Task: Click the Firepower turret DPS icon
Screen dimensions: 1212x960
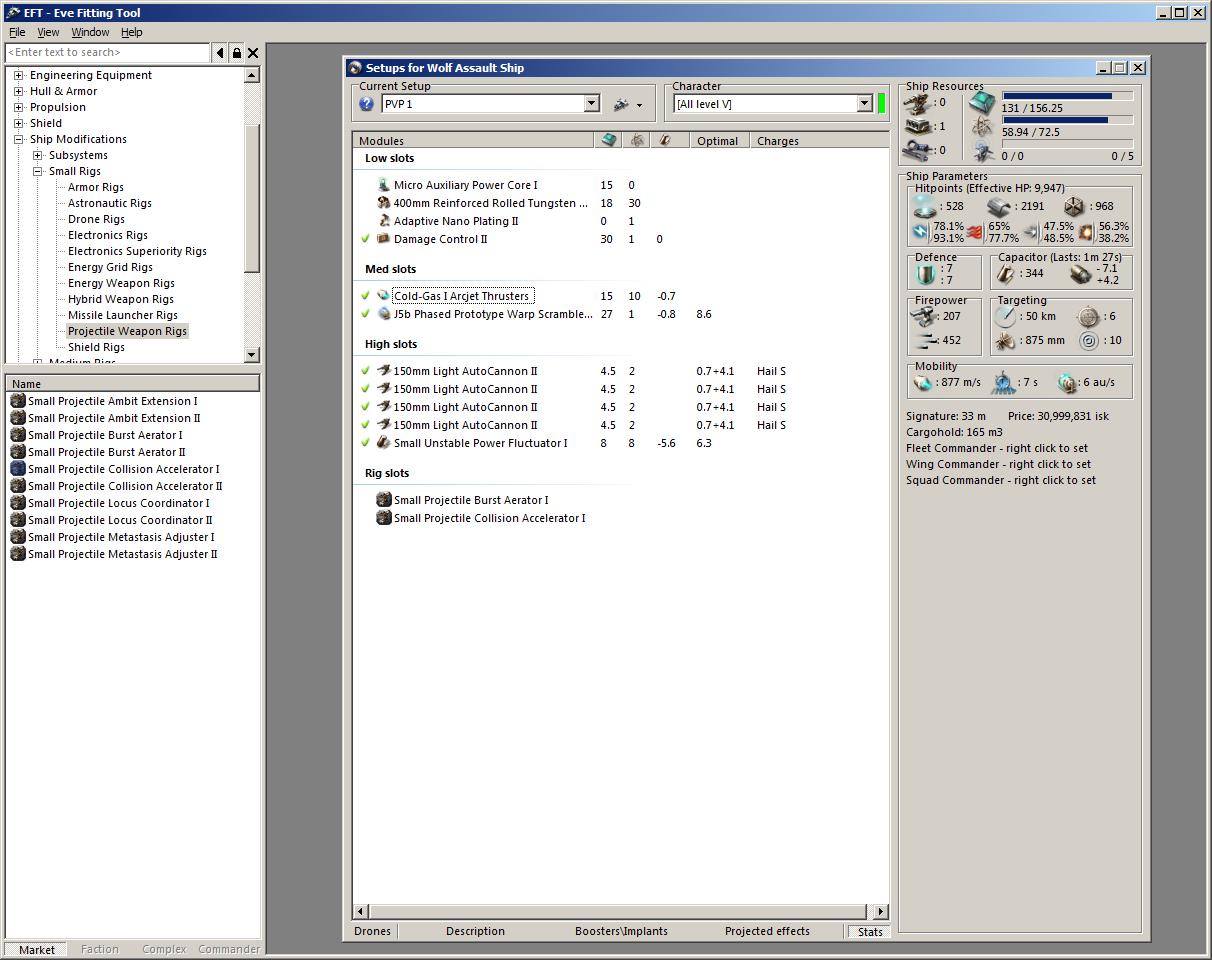Action: tap(925, 316)
